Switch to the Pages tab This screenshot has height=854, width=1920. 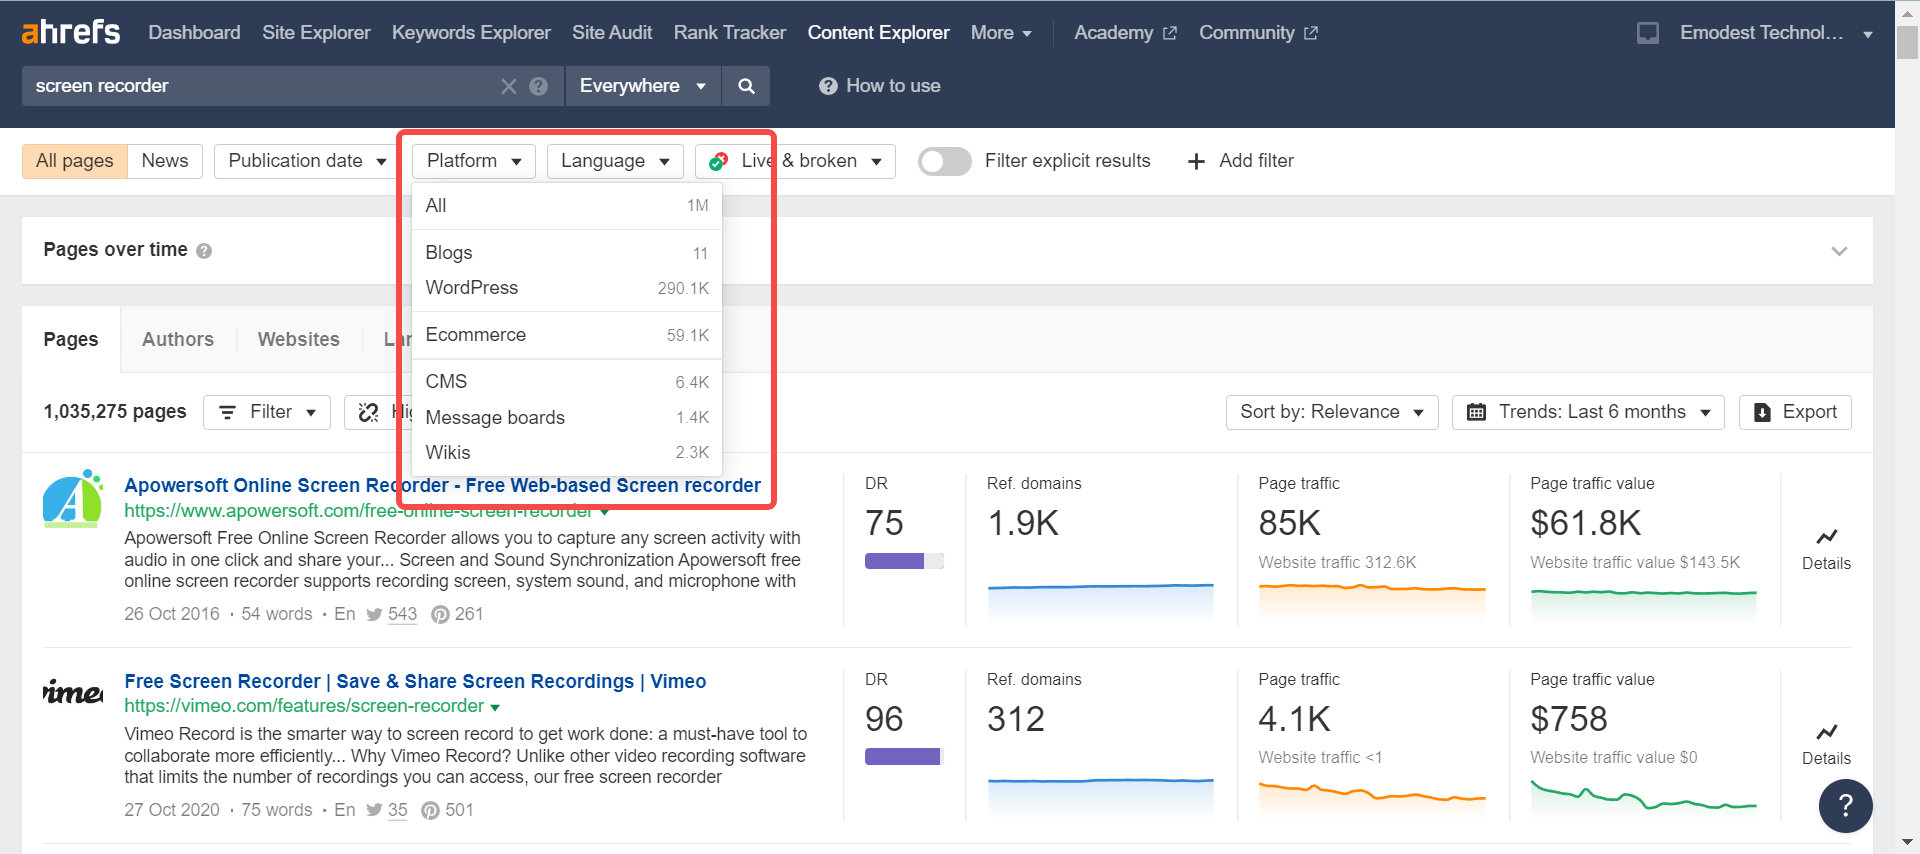coord(71,340)
